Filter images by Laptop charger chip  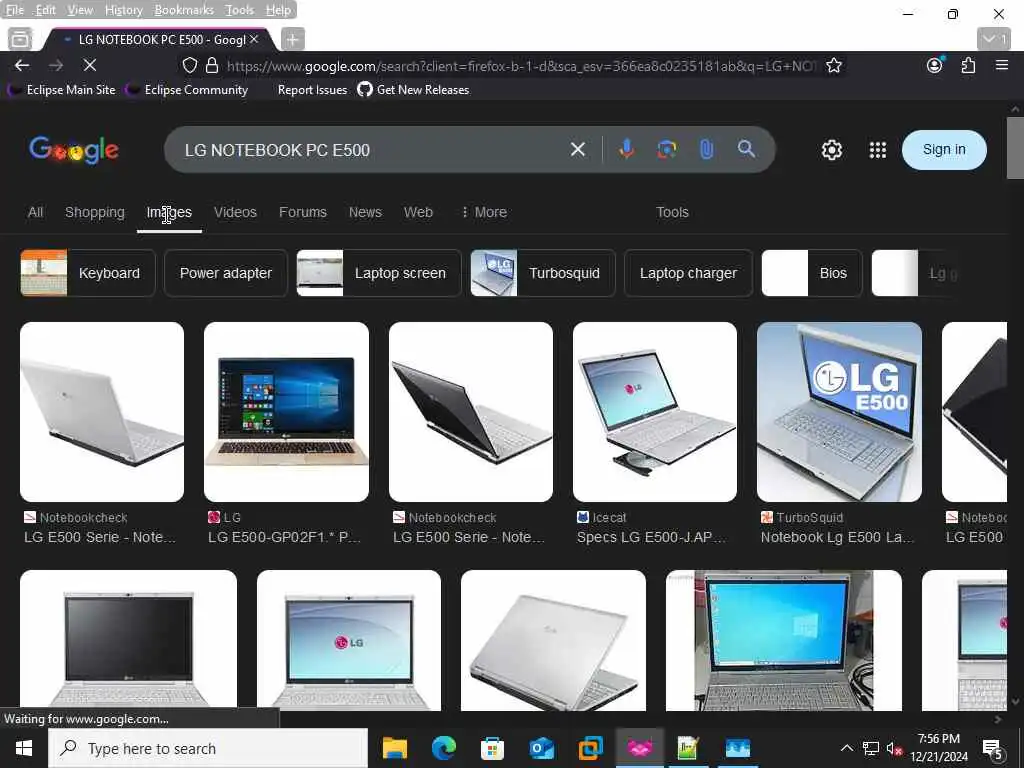point(688,273)
